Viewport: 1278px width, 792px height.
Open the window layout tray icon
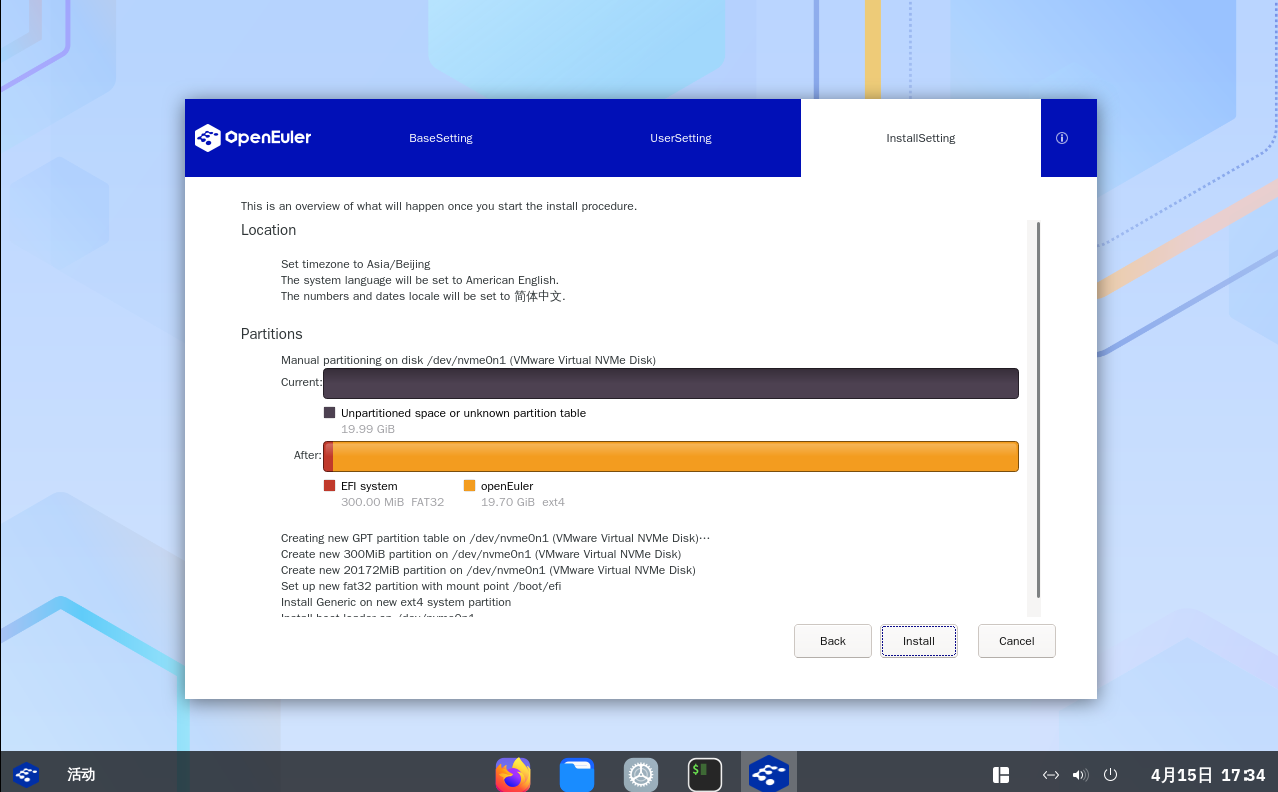1001,775
